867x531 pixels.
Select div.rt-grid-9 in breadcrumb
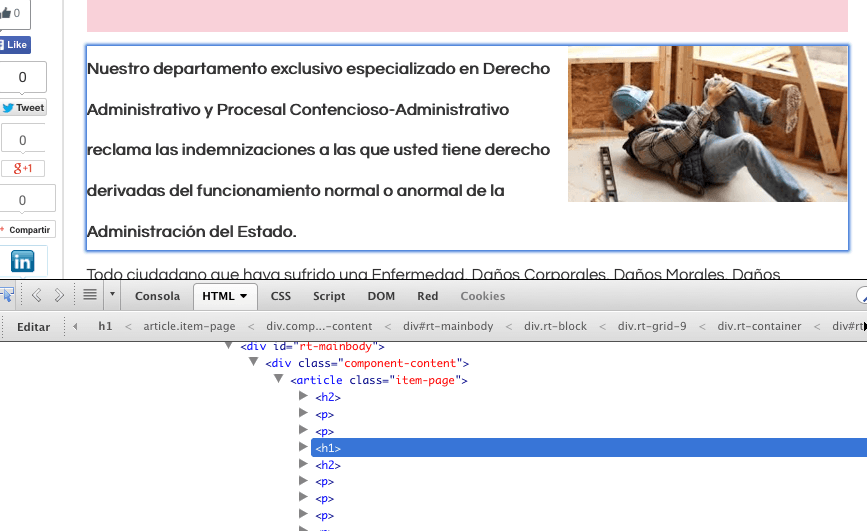click(652, 326)
